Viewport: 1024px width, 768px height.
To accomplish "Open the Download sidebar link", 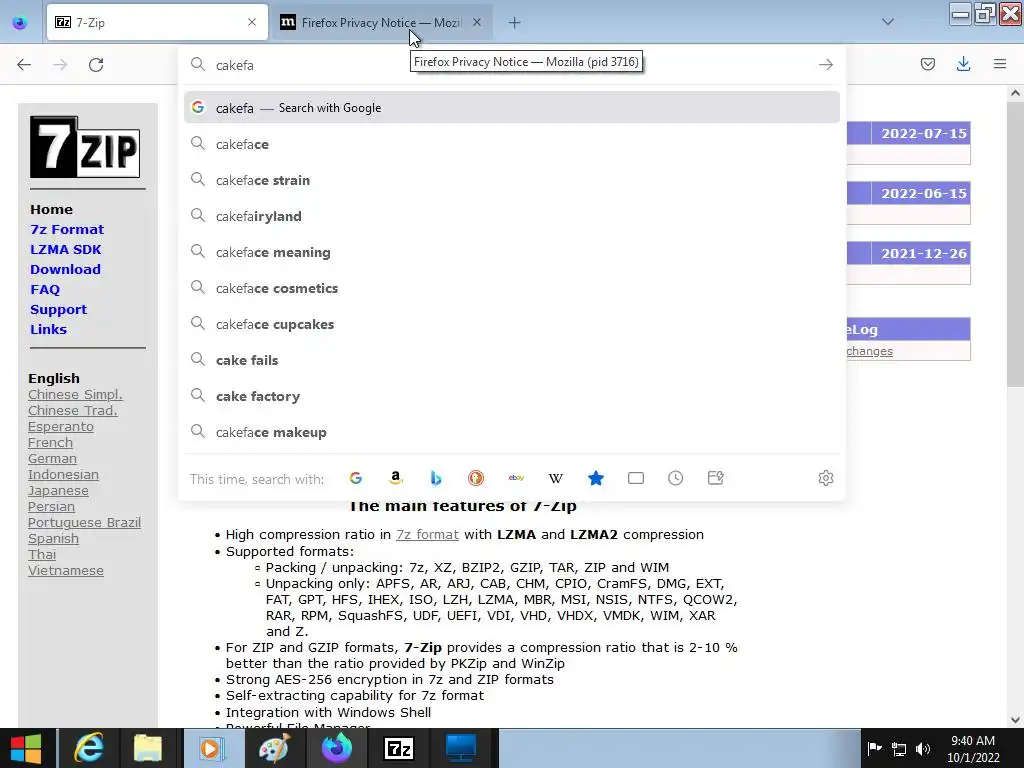I will [65, 269].
